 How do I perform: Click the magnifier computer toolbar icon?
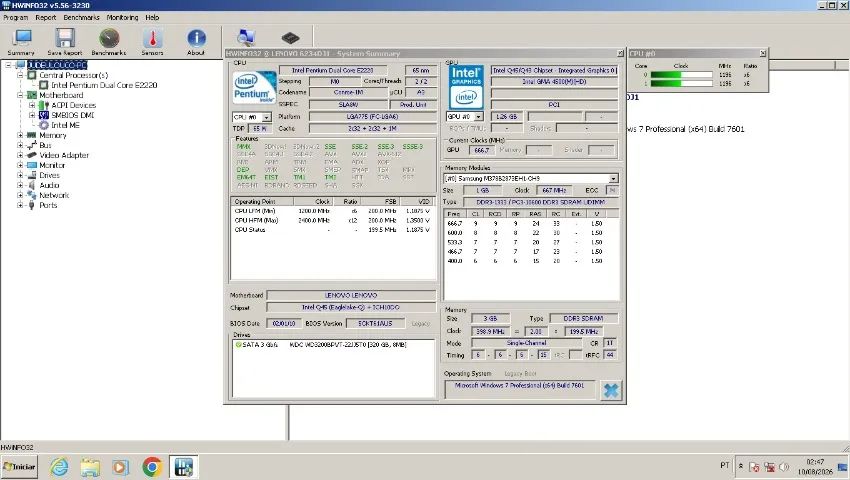tap(246, 37)
